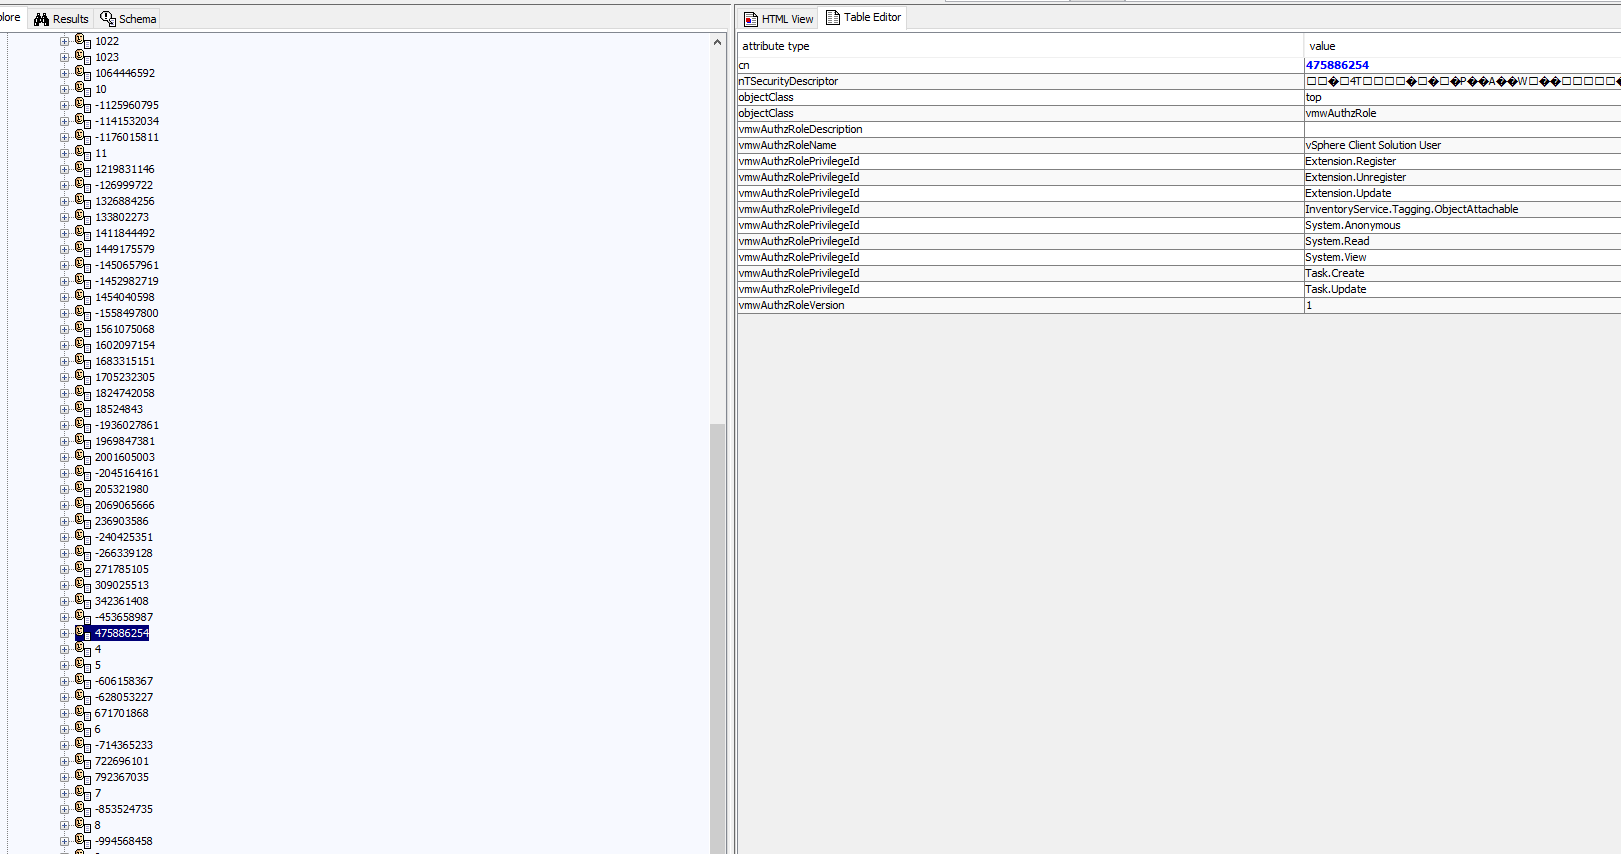
Task: Click the entry icon for node -1936027861
Action: 83,425
